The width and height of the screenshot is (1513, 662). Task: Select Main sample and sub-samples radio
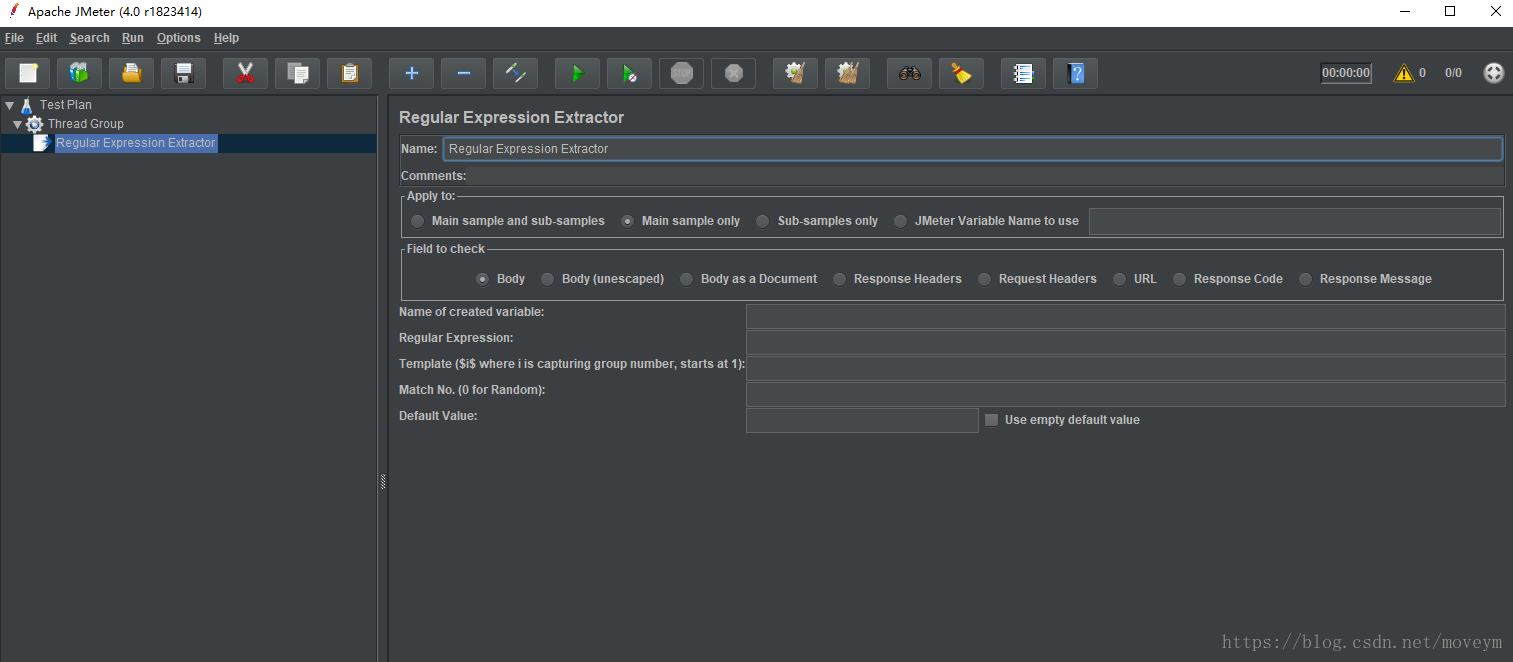click(x=417, y=221)
